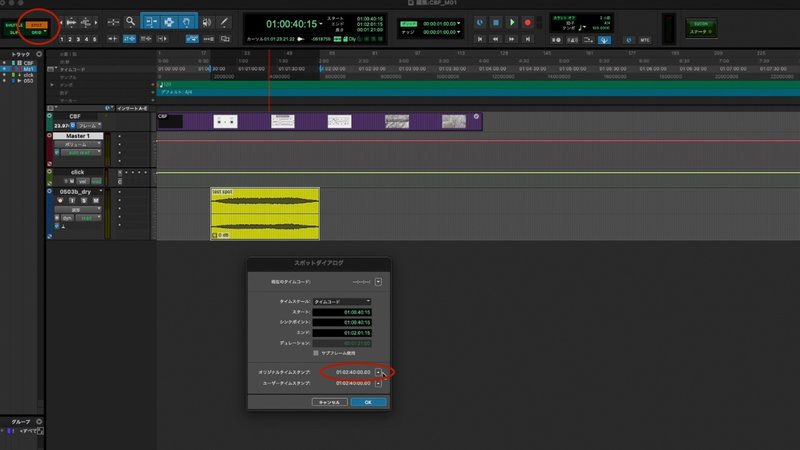The height and width of the screenshot is (450, 800).
Task: Select the Scrubber speaker tool
Action: click(x=206, y=22)
